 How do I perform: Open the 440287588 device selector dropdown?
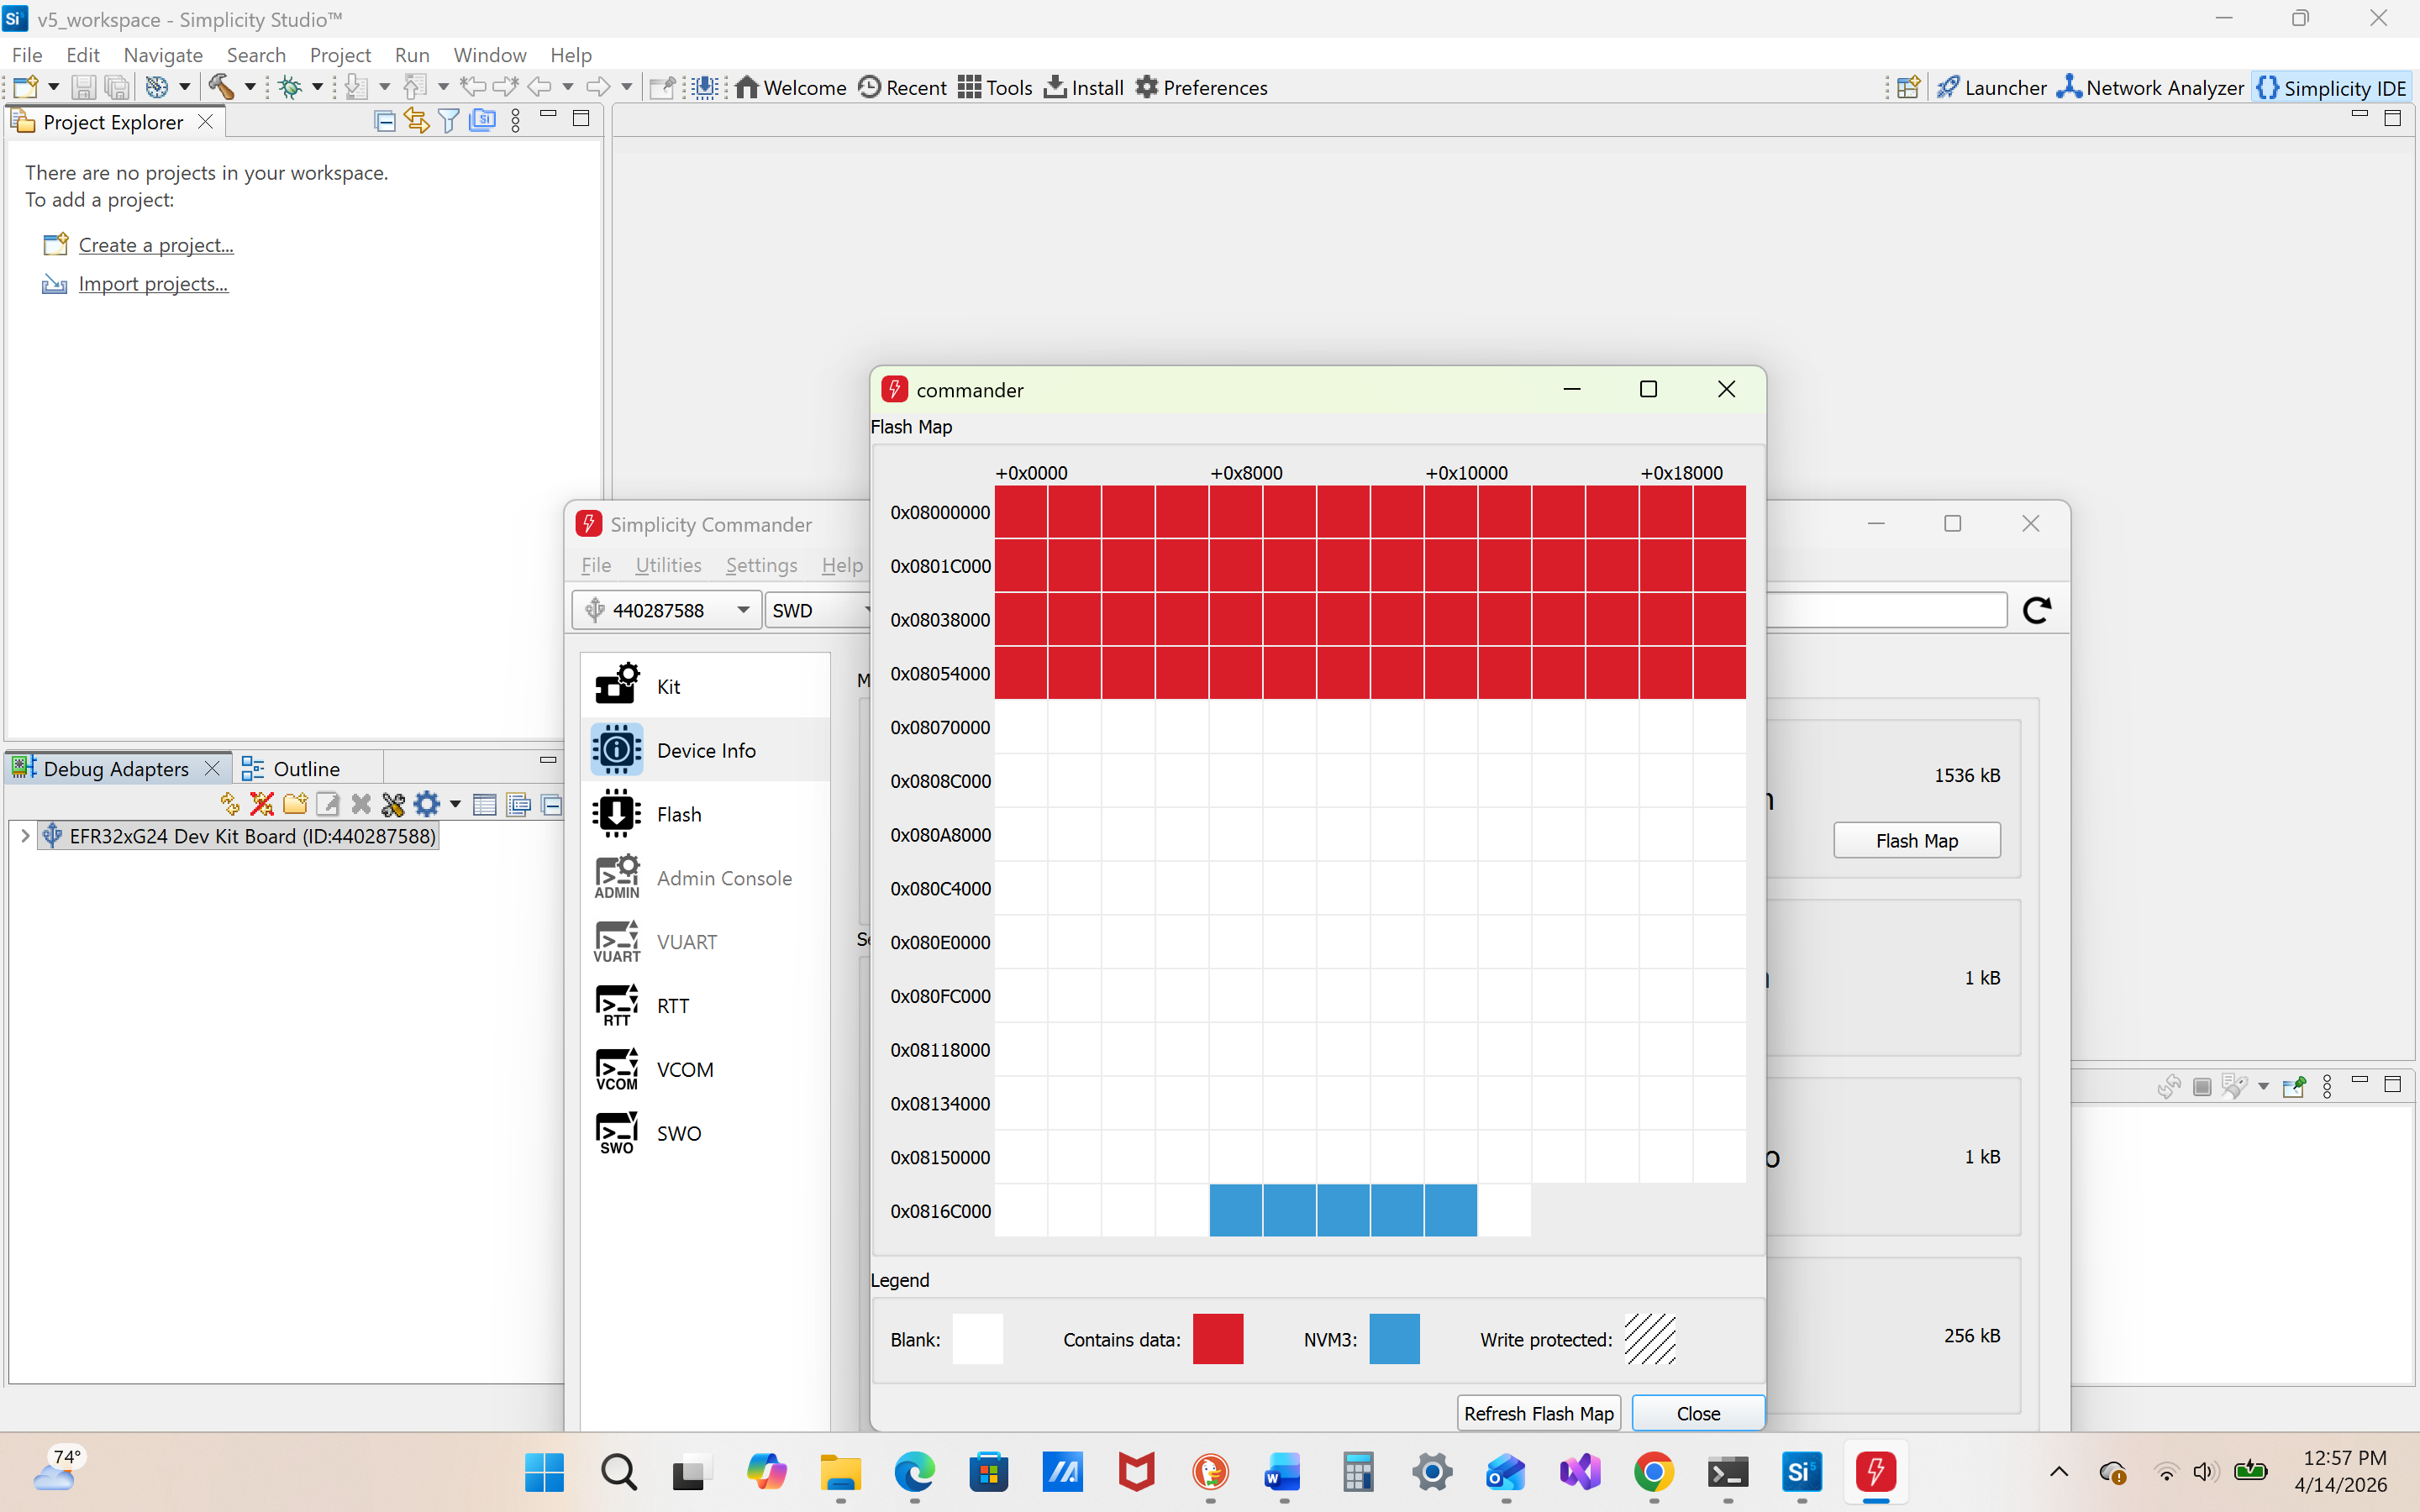click(742, 609)
